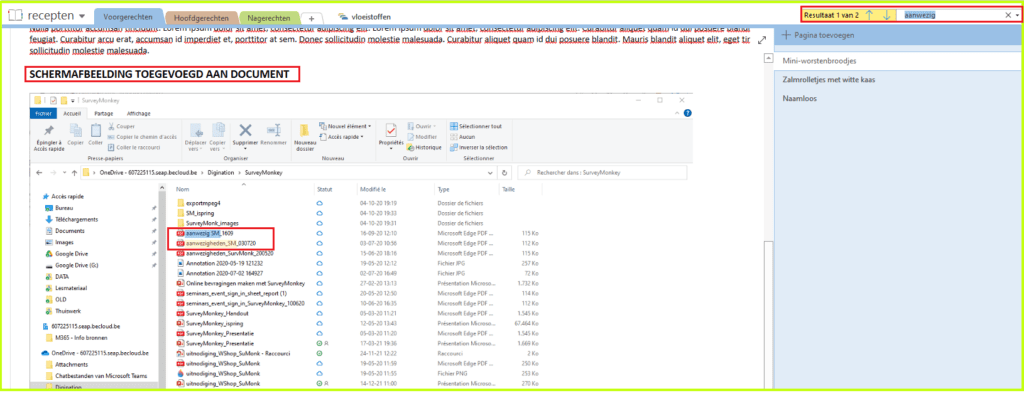Click the Renommer icon
Viewport: 1024px width, 393px height.
(x=274, y=130)
